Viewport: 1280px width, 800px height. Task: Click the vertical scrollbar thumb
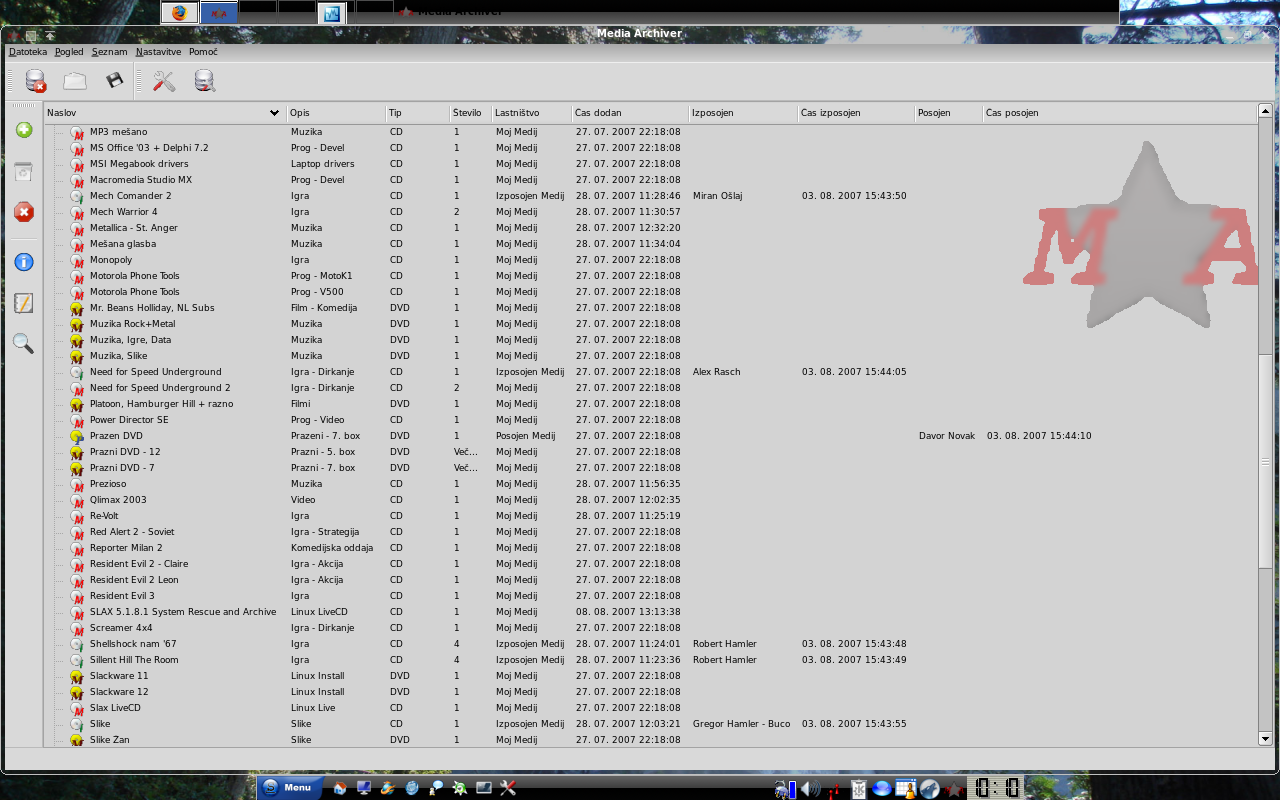click(x=1265, y=459)
